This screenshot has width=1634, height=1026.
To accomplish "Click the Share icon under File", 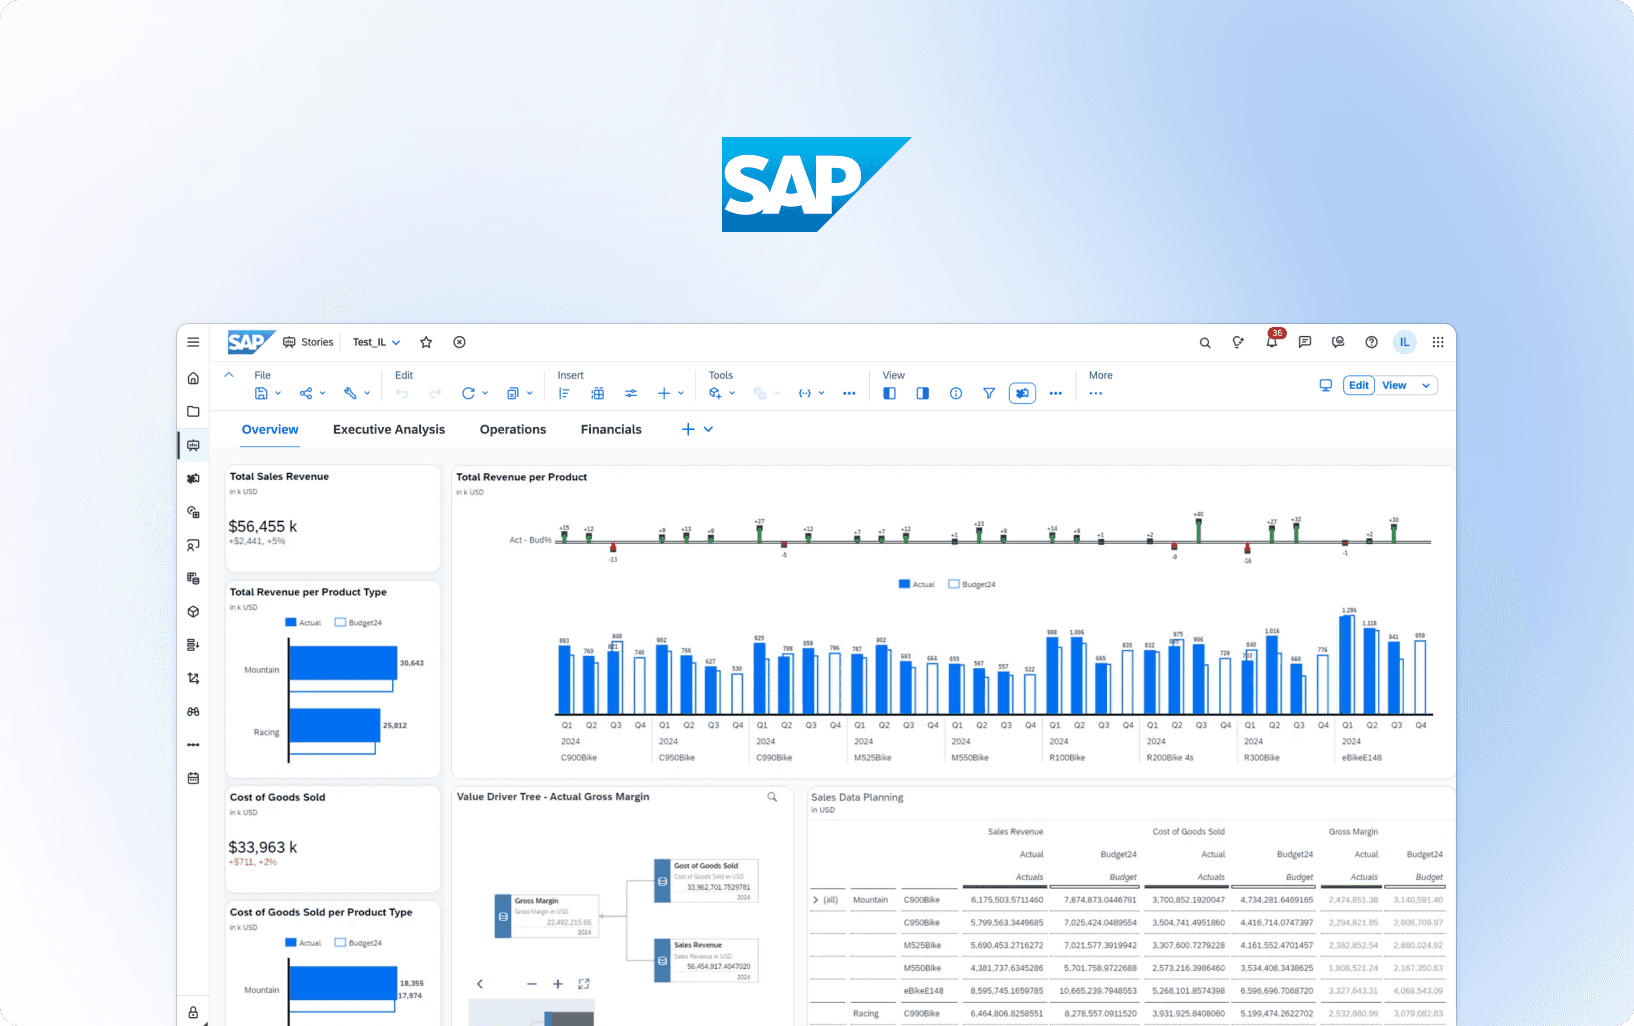I will [306, 393].
